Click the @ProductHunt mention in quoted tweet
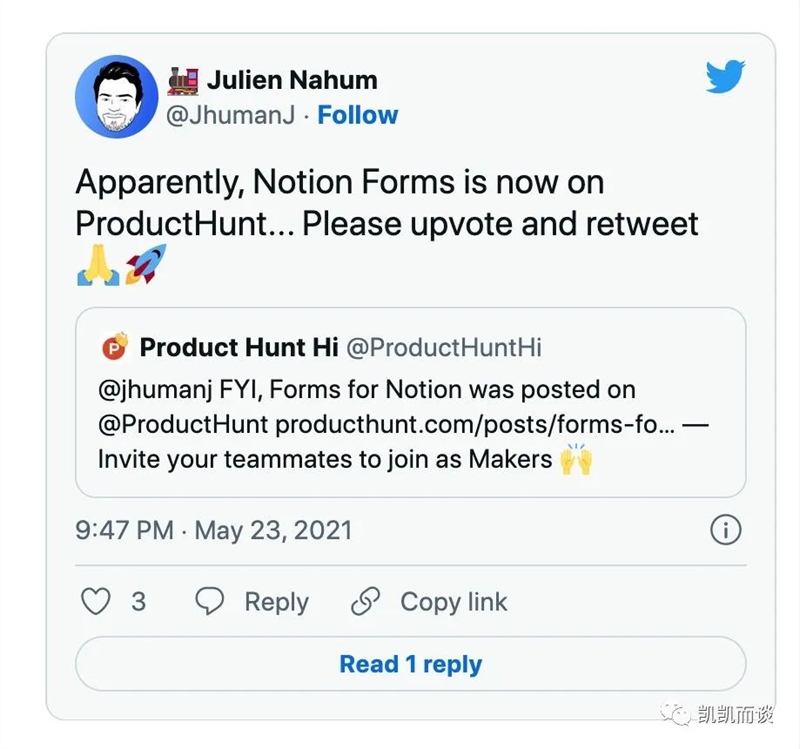The height and width of the screenshot is (749, 800). (x=183, y=425)
